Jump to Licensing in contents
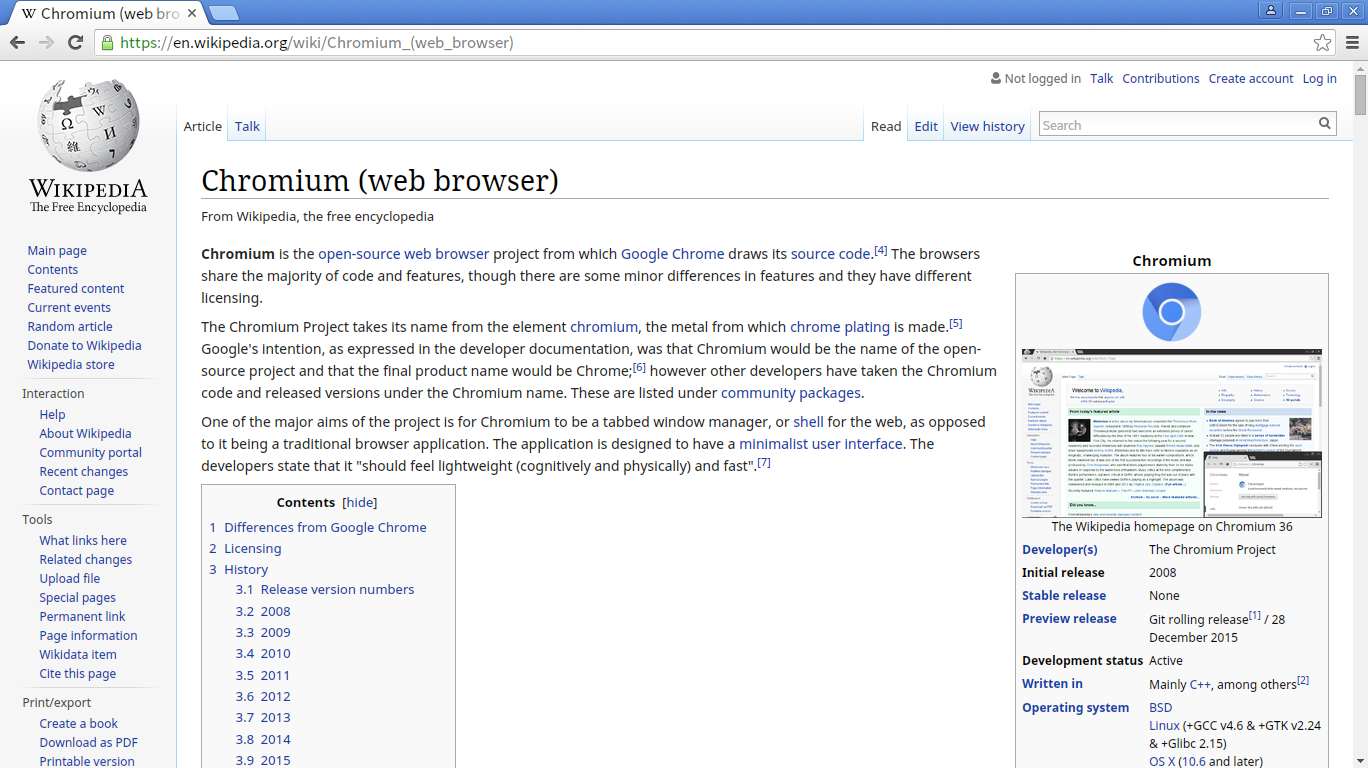This screenshot has height=768, width=1368. [252, 549]
